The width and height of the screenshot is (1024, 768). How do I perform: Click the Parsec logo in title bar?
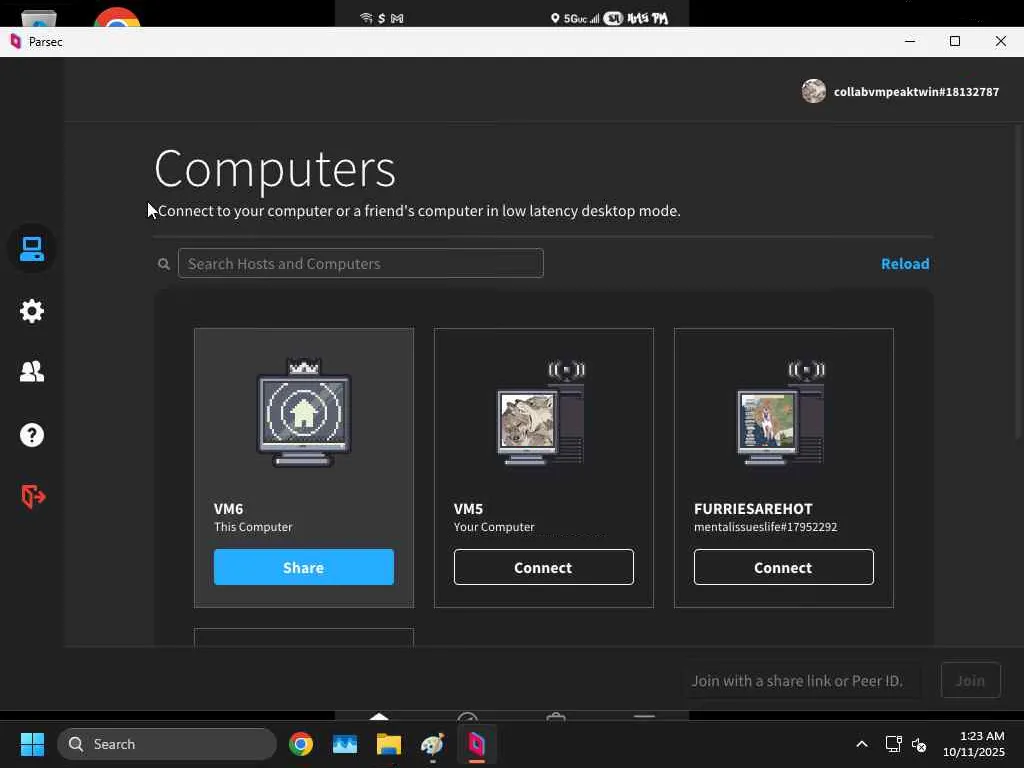click(x=16, y=42)
